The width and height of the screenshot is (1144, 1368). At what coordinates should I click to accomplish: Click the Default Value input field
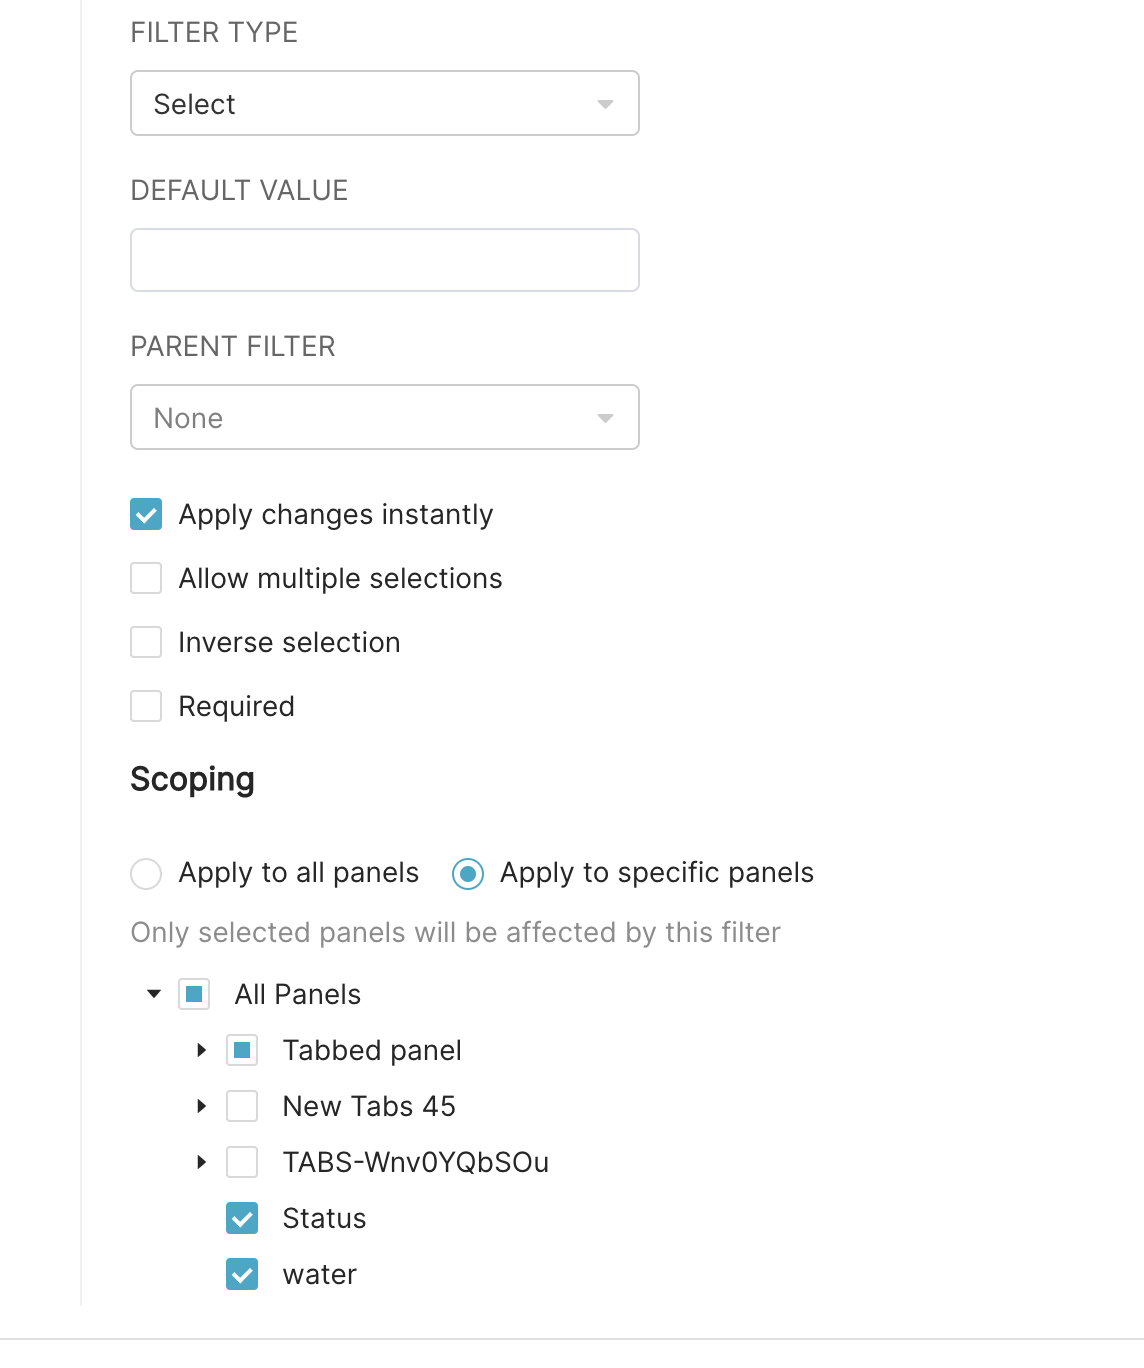pos(384,260)
